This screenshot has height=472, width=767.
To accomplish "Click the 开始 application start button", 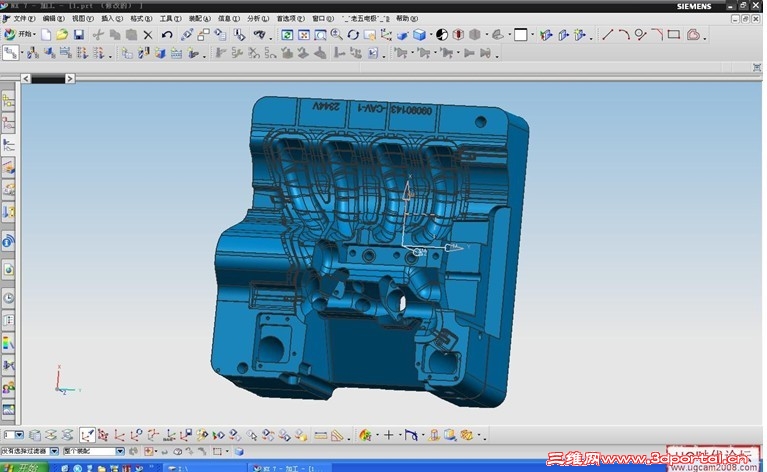I will (18, 35).
